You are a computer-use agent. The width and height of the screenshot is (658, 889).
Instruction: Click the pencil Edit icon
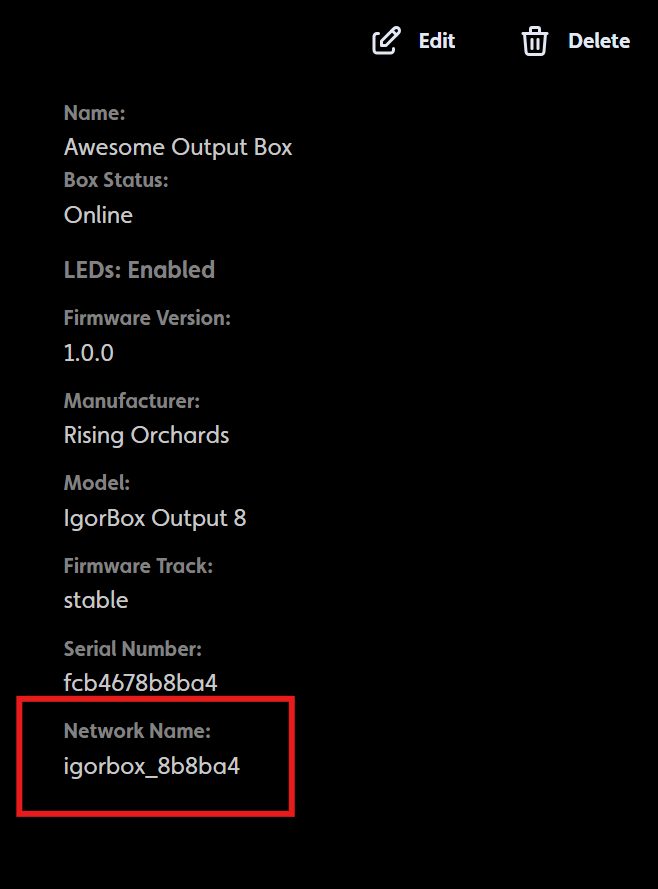pos(385,41)
